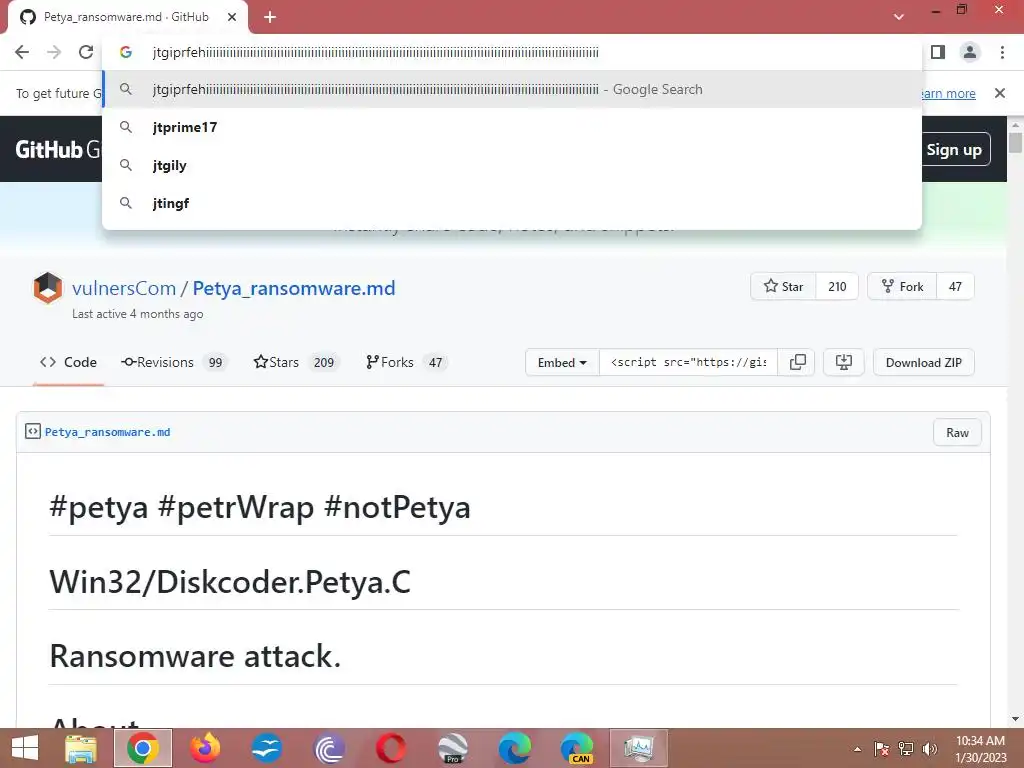The width and height of the screenshot is (1024, 768).
Task: Launch Firefox from the taskbar
Action: pos(205,748)
